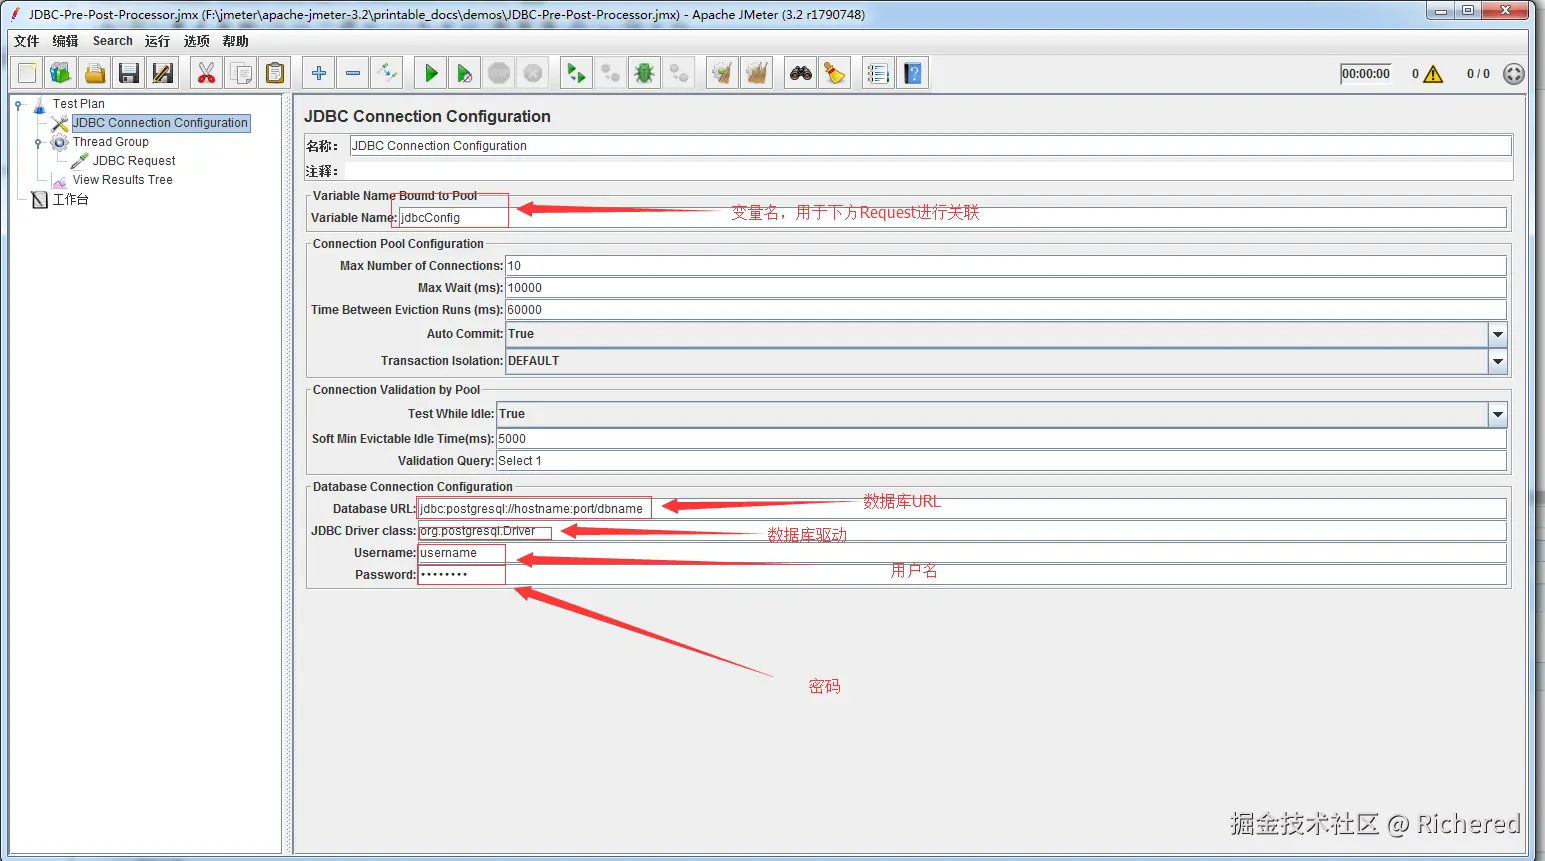This screenshot has height=861, width=1545.
Task: Click the 0 / 0 thread counter
Action: tap(1478, 74)
